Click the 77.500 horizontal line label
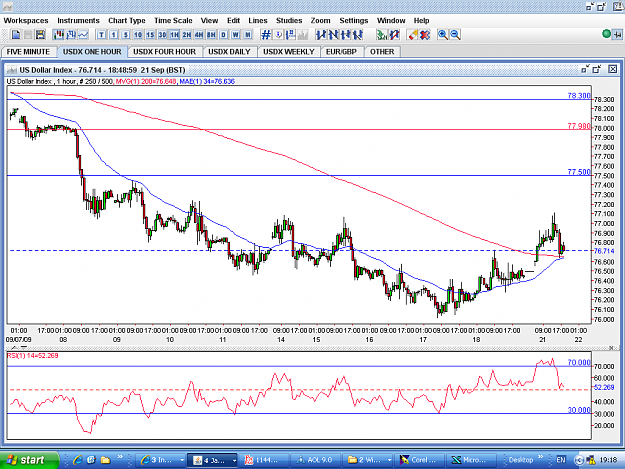The width and height of the screenshot is (625, 469). click(579, 172)
